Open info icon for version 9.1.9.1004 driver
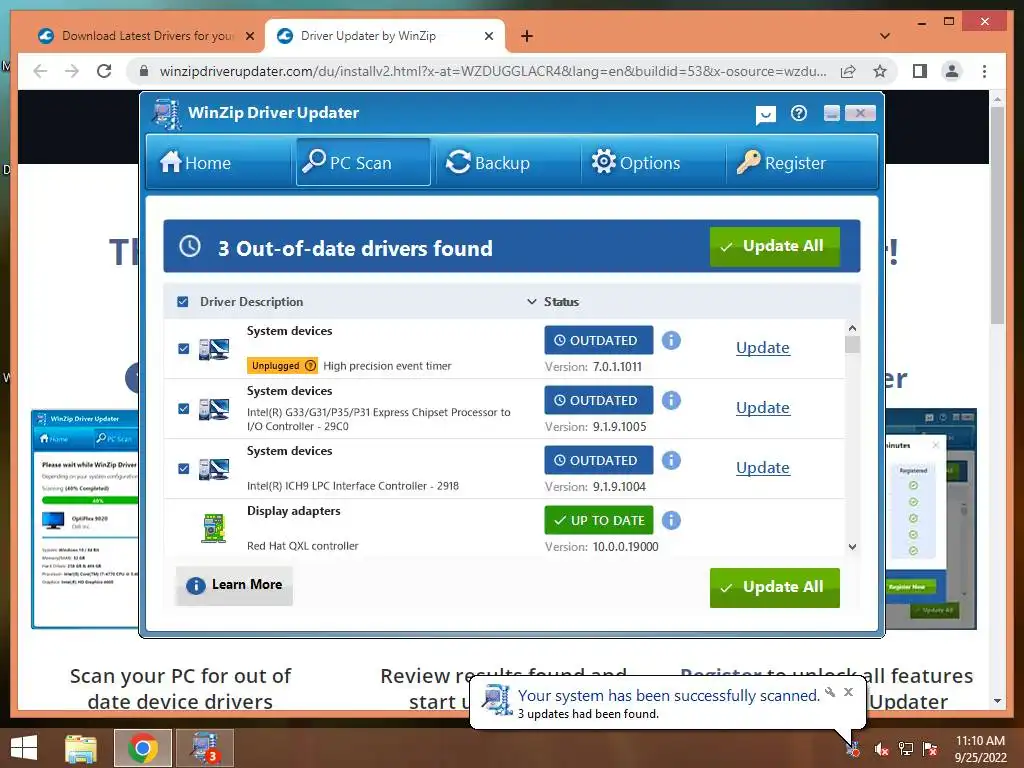Image resolution: width=1024 pixels, height=768 pixels. (x=671, y=460)
